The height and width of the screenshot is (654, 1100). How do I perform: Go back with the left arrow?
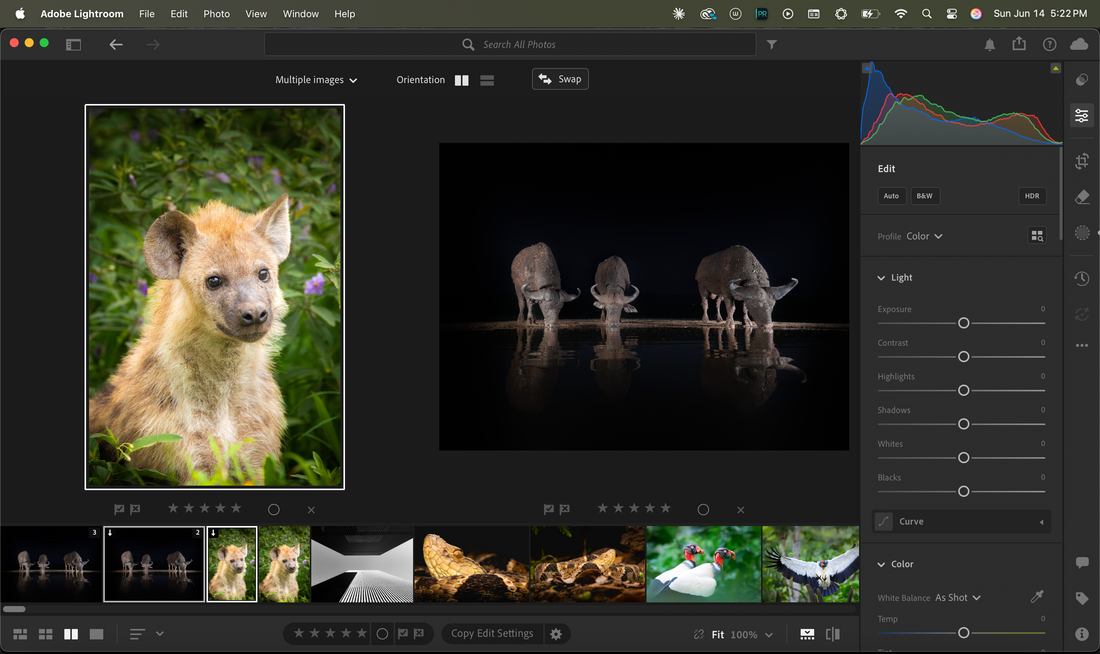point(116,44)
